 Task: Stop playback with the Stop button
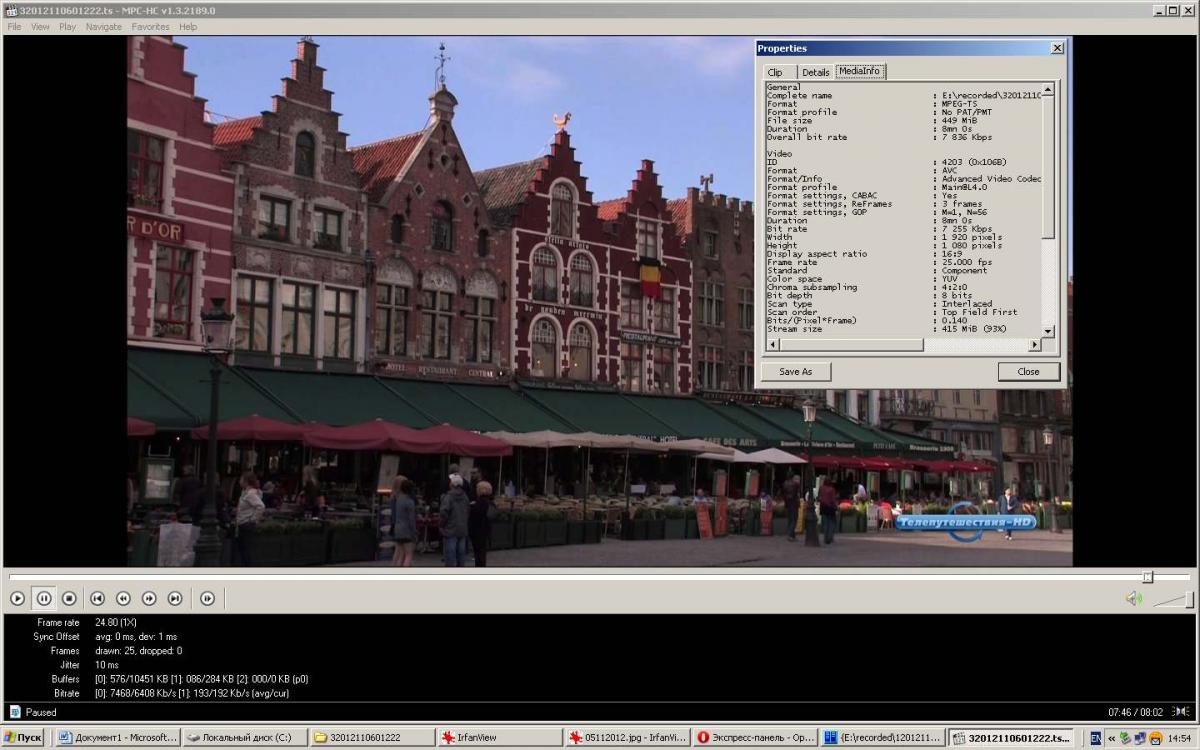coord(69,598)
